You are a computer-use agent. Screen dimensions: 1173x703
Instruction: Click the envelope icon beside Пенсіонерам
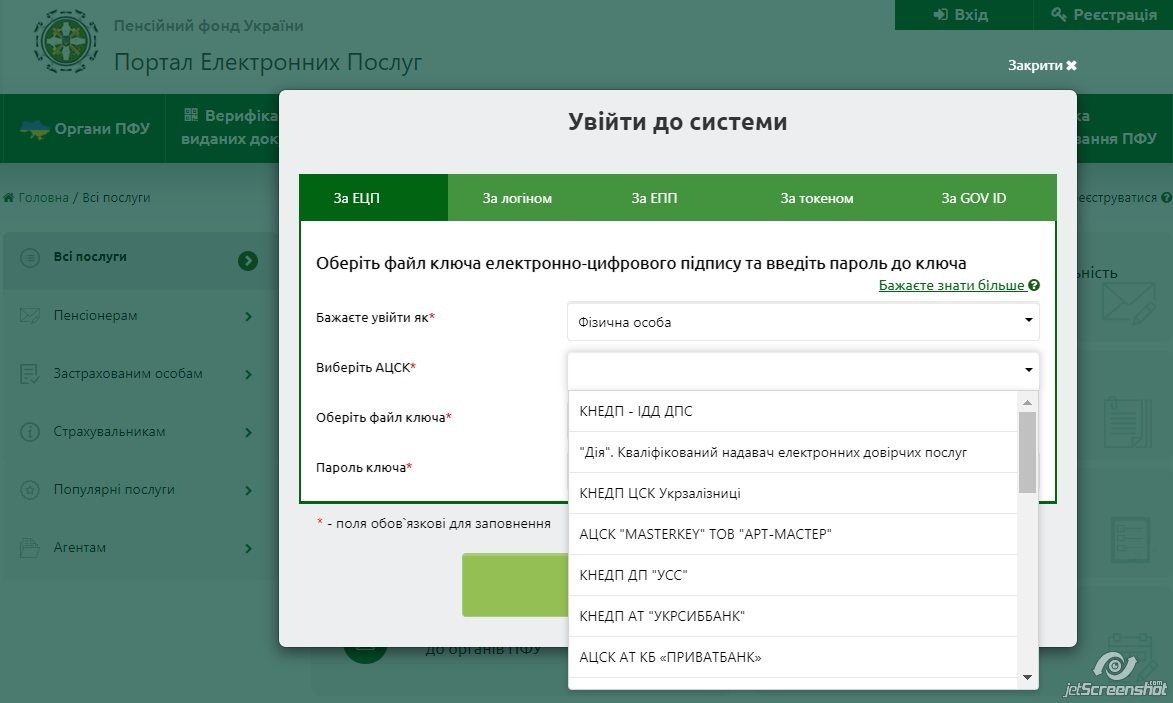[30, 316]
